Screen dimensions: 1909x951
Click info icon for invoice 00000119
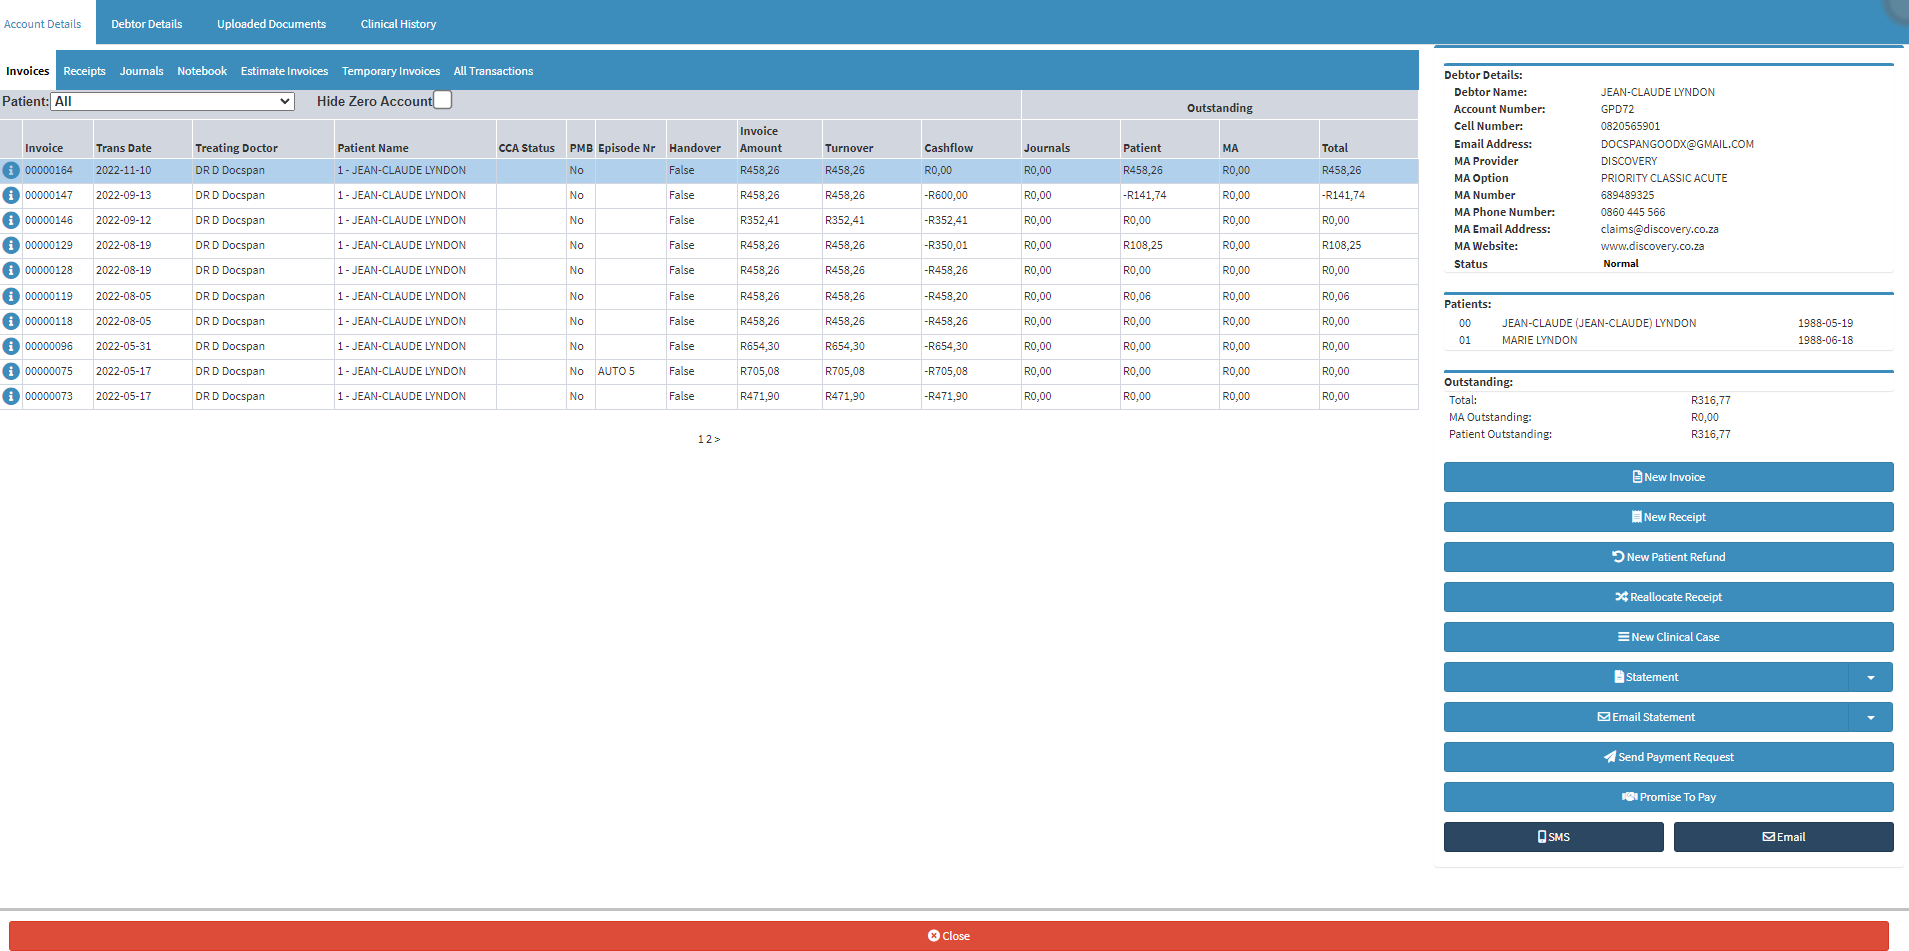(x=11, y=297)
